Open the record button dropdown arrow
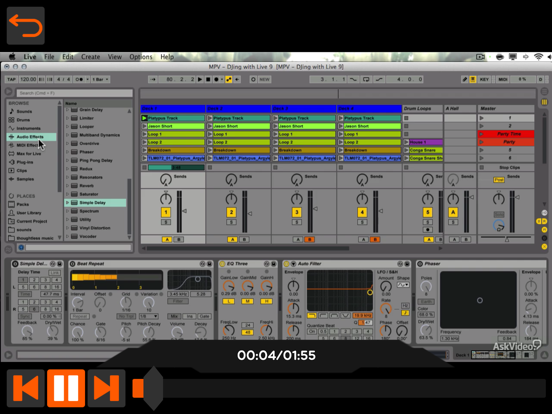 click(x=222, y=80)
